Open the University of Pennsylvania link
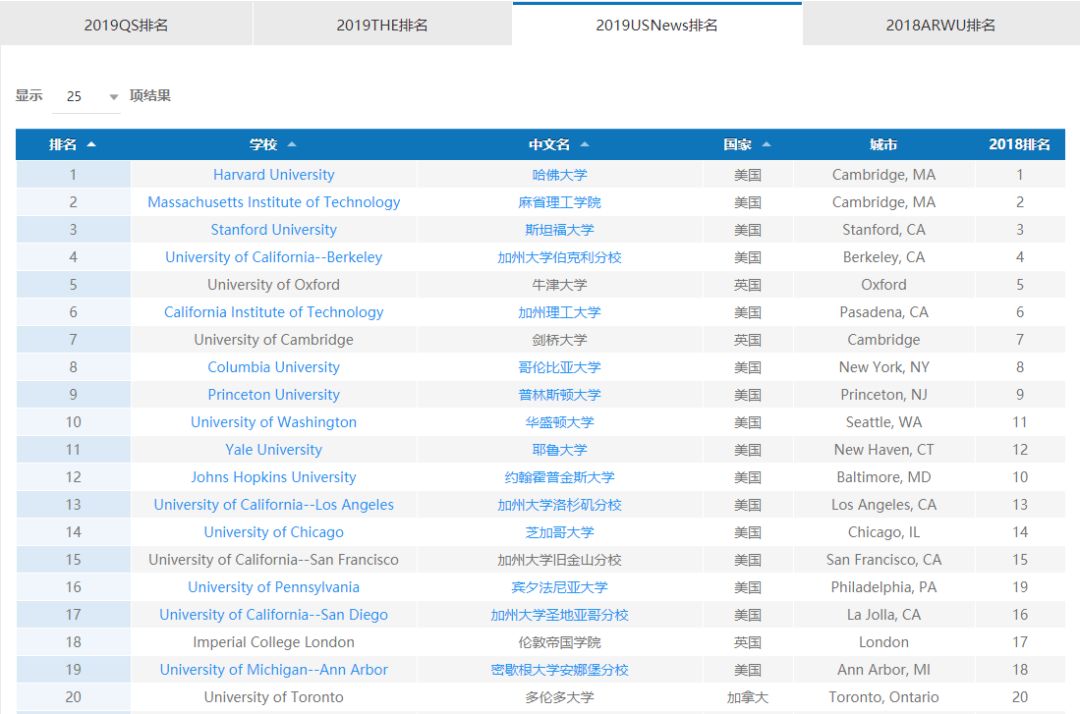Screen dimensions: 1080x714 [x=273, y=588]
